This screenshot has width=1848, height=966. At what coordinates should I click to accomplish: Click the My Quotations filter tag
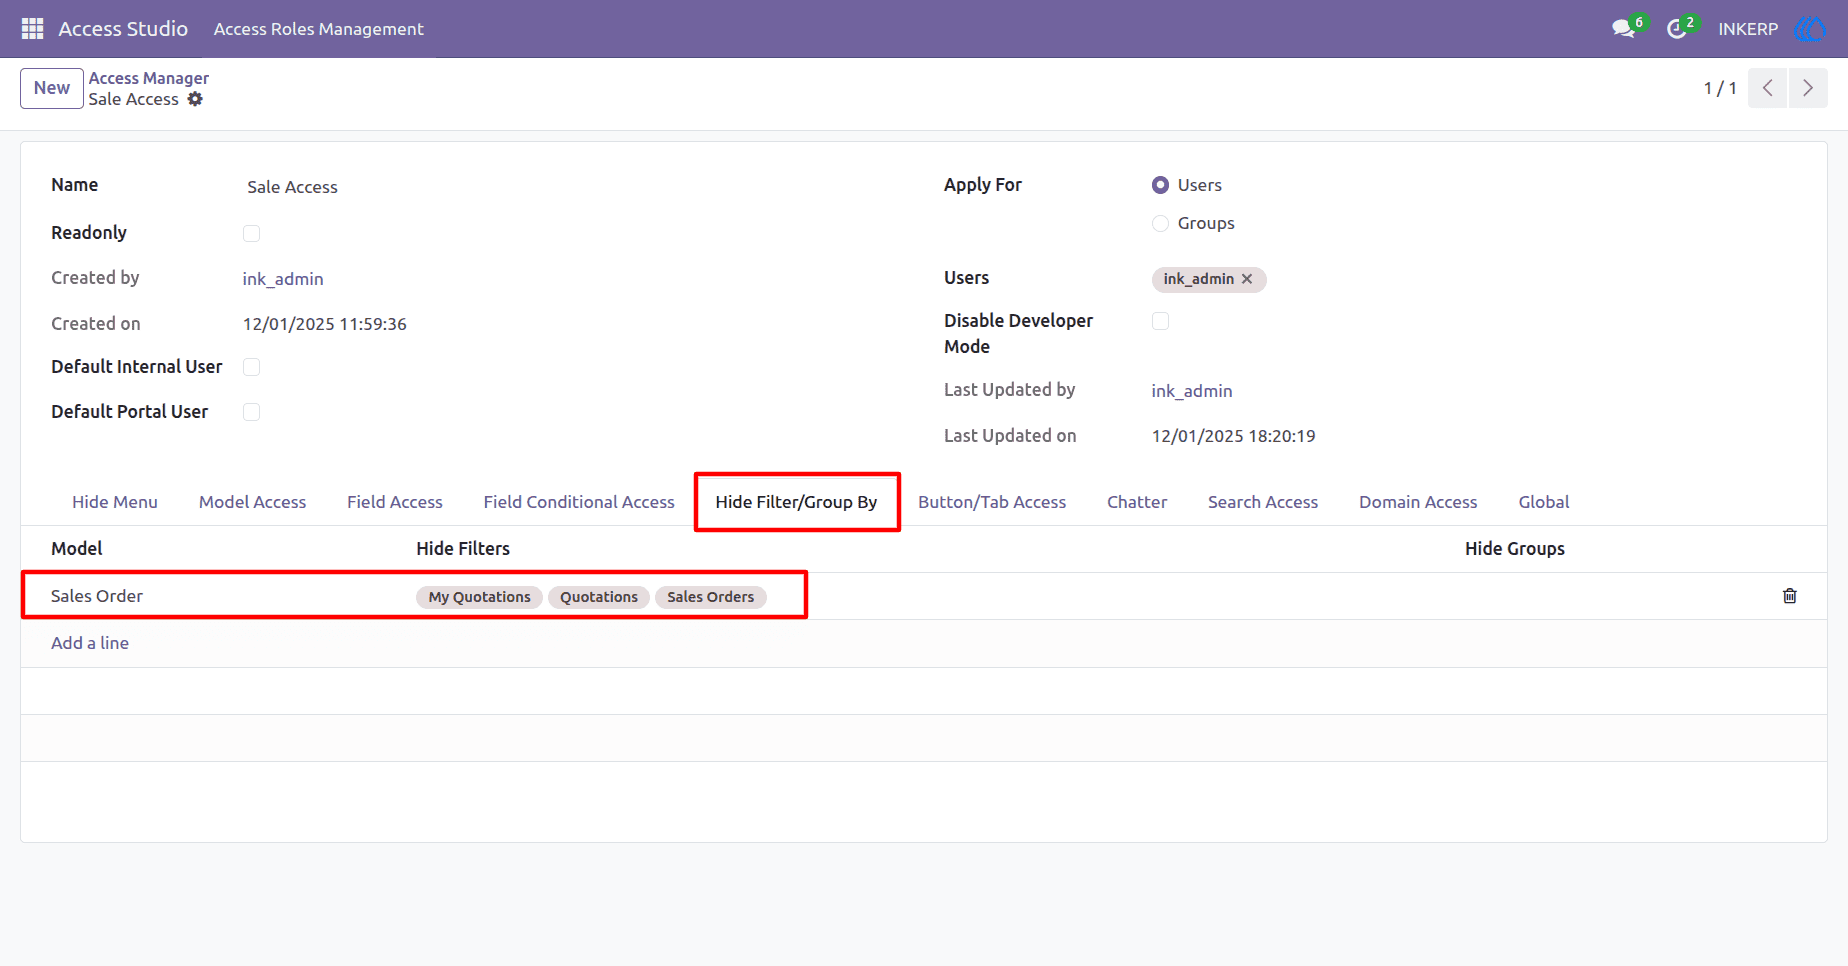tap(480, 597)
